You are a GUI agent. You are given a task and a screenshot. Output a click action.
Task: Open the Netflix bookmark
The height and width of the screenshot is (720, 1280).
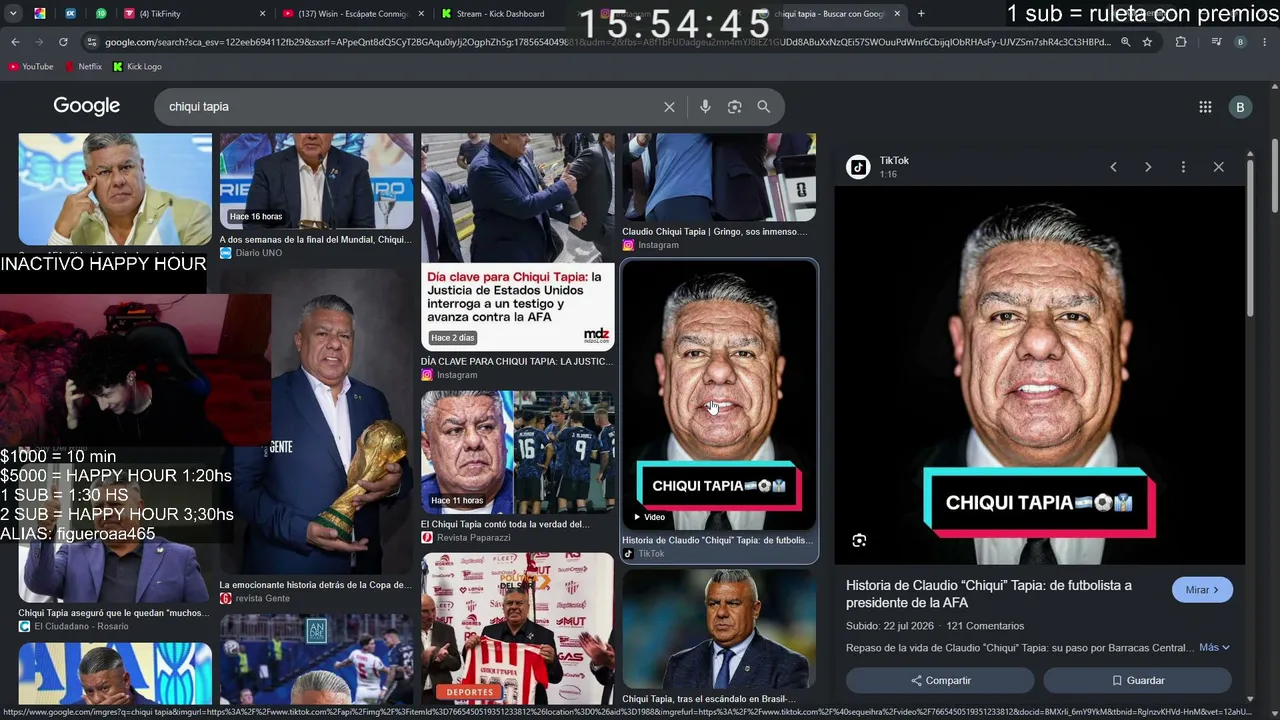[x=84, y=67]
